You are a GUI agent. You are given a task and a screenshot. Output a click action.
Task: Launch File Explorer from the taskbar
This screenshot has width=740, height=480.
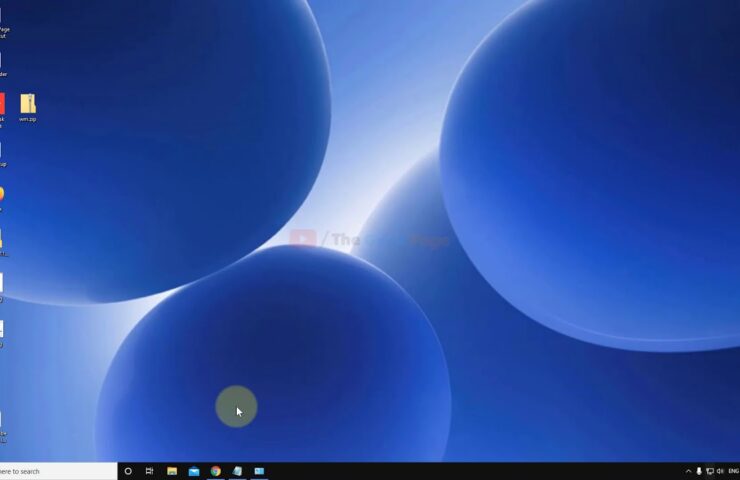point(172,471)
